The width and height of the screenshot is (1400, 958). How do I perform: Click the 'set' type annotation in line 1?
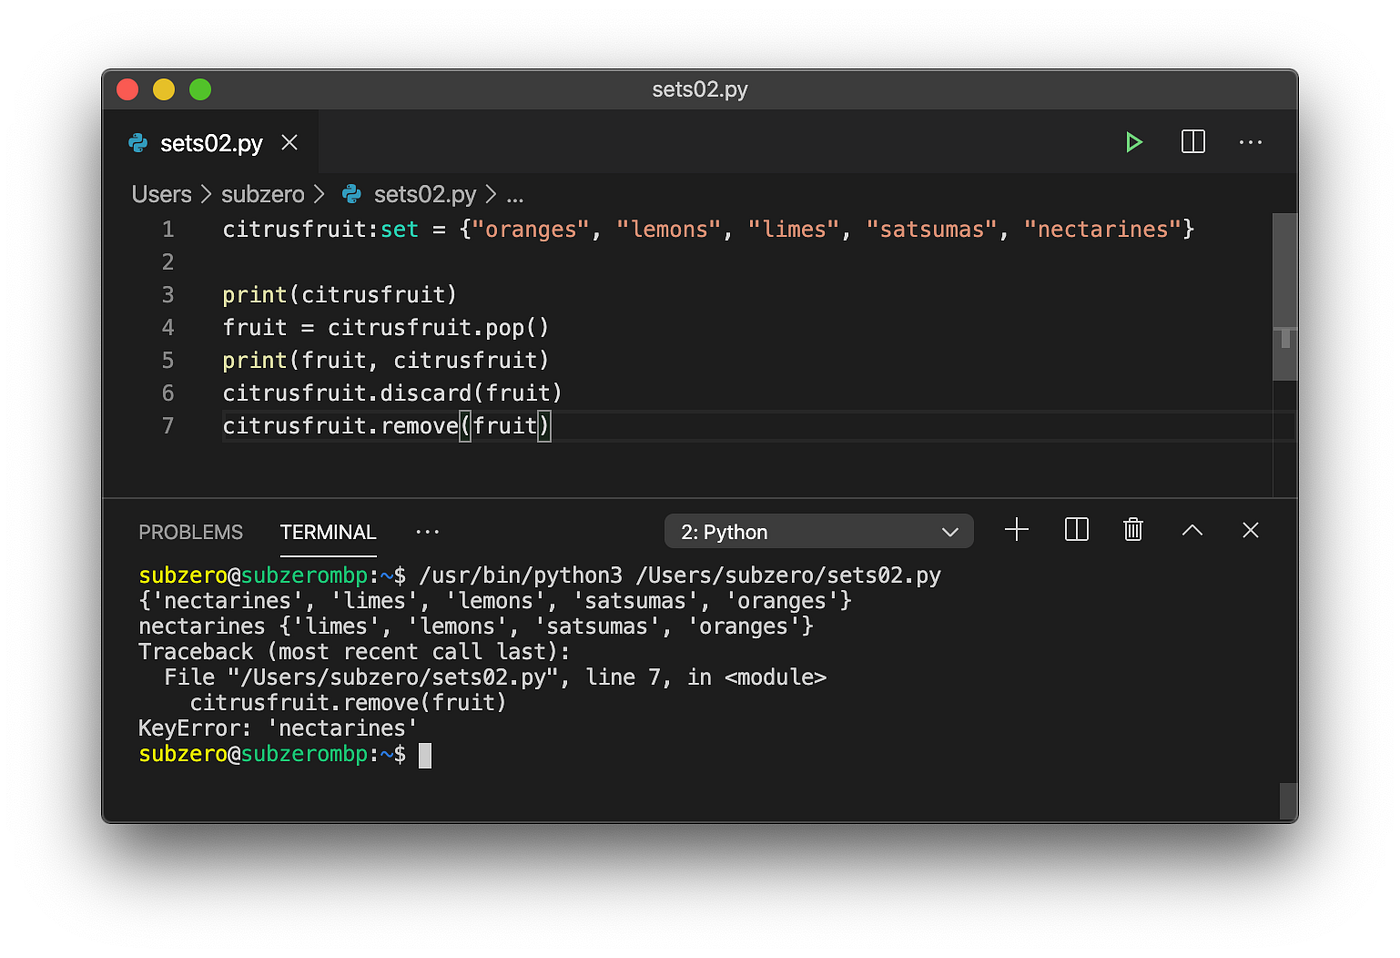pos(399,230)
